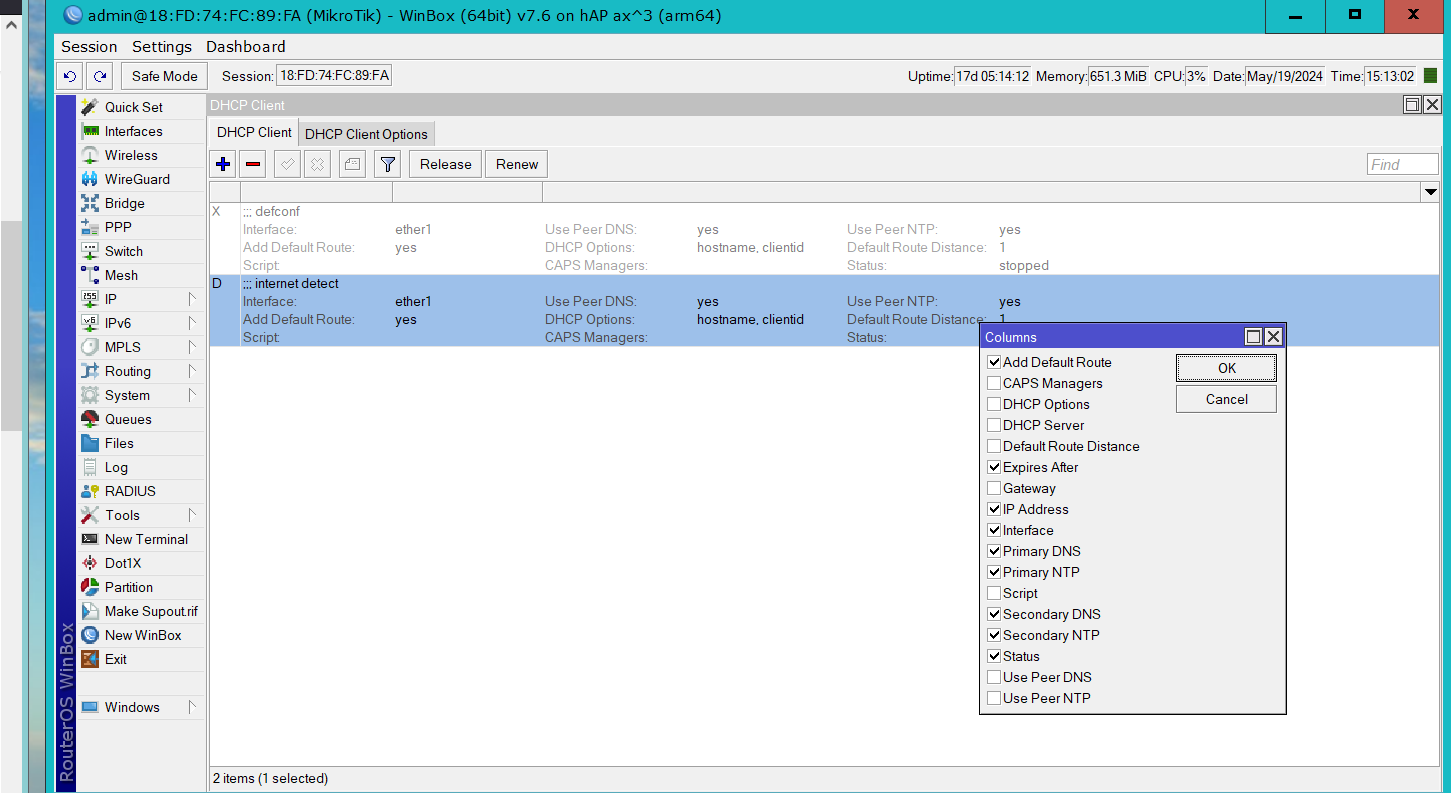Open the Dashboard menu
The image size is (1451, 793).
[245, 46]
